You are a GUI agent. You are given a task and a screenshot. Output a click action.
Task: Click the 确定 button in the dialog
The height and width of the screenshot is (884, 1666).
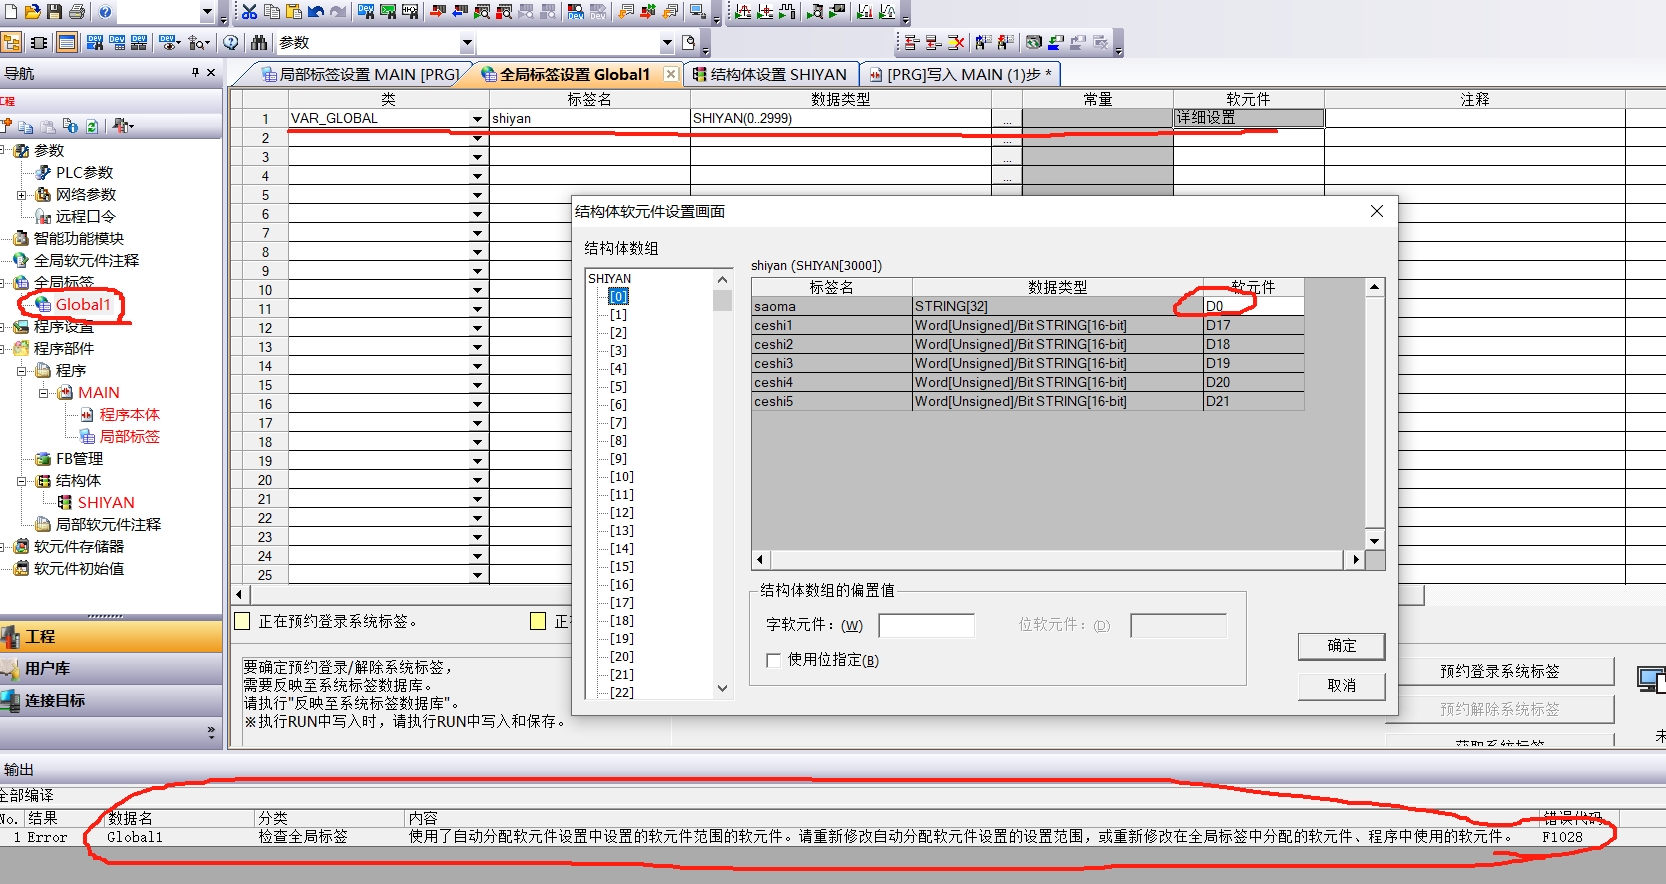coord(1341,646)
